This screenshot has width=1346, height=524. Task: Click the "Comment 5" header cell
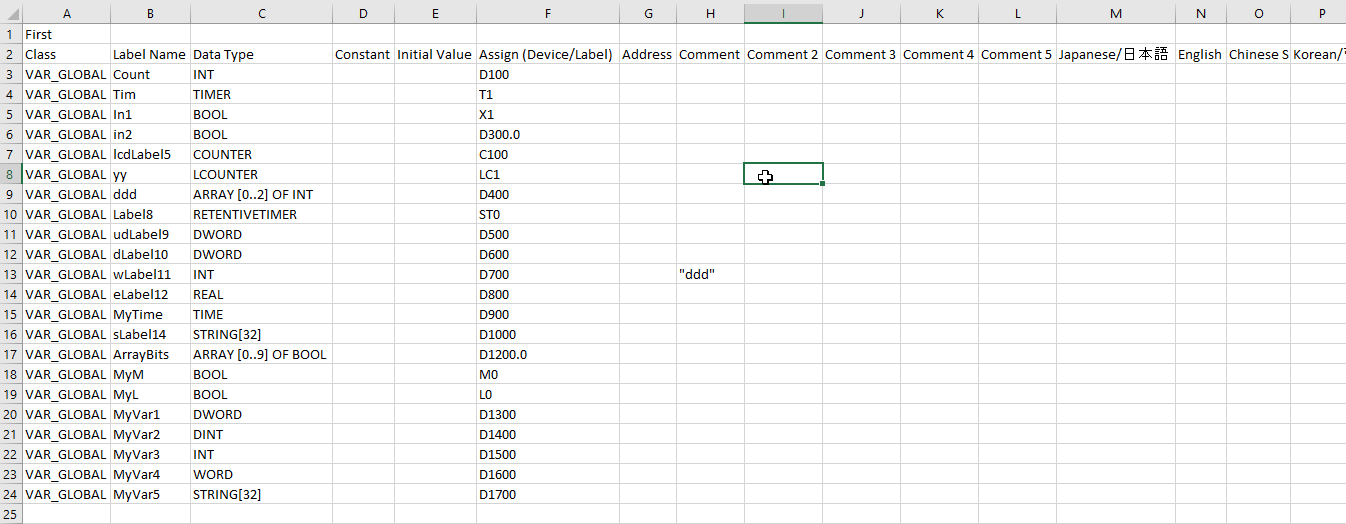[x=1016, y=54]
